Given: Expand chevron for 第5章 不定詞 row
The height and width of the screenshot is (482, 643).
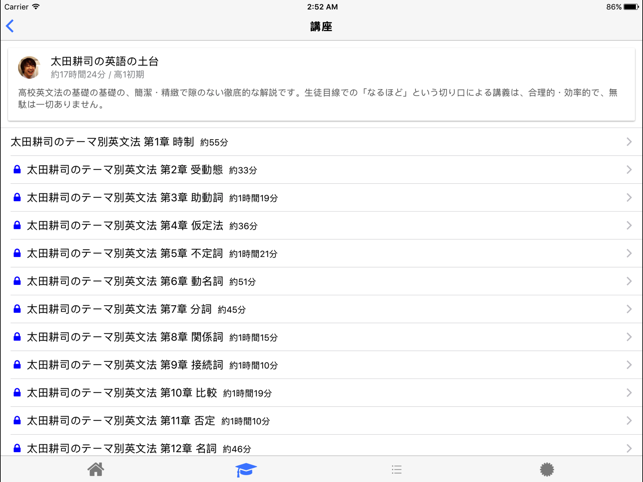Looking at the screenshot, I should [629, 253].
